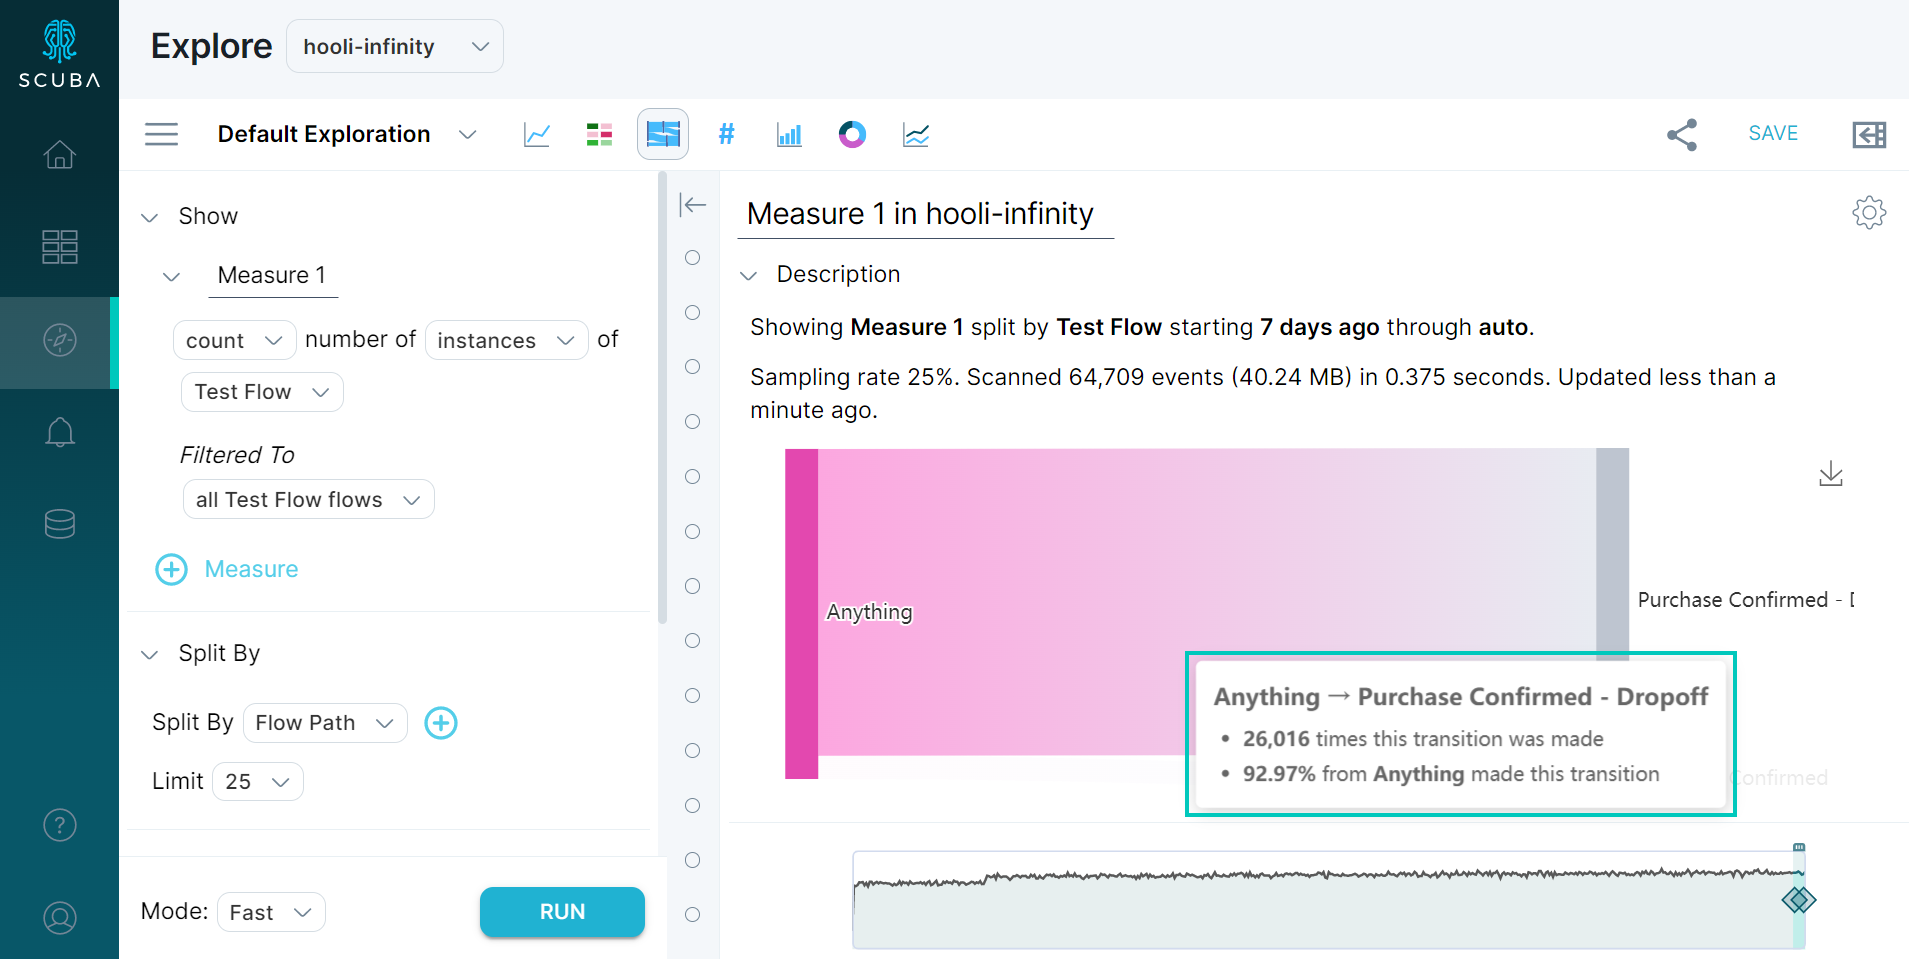Open the Test Flow dropdown
Screen dimensions: 1909x959
point(262,392)
